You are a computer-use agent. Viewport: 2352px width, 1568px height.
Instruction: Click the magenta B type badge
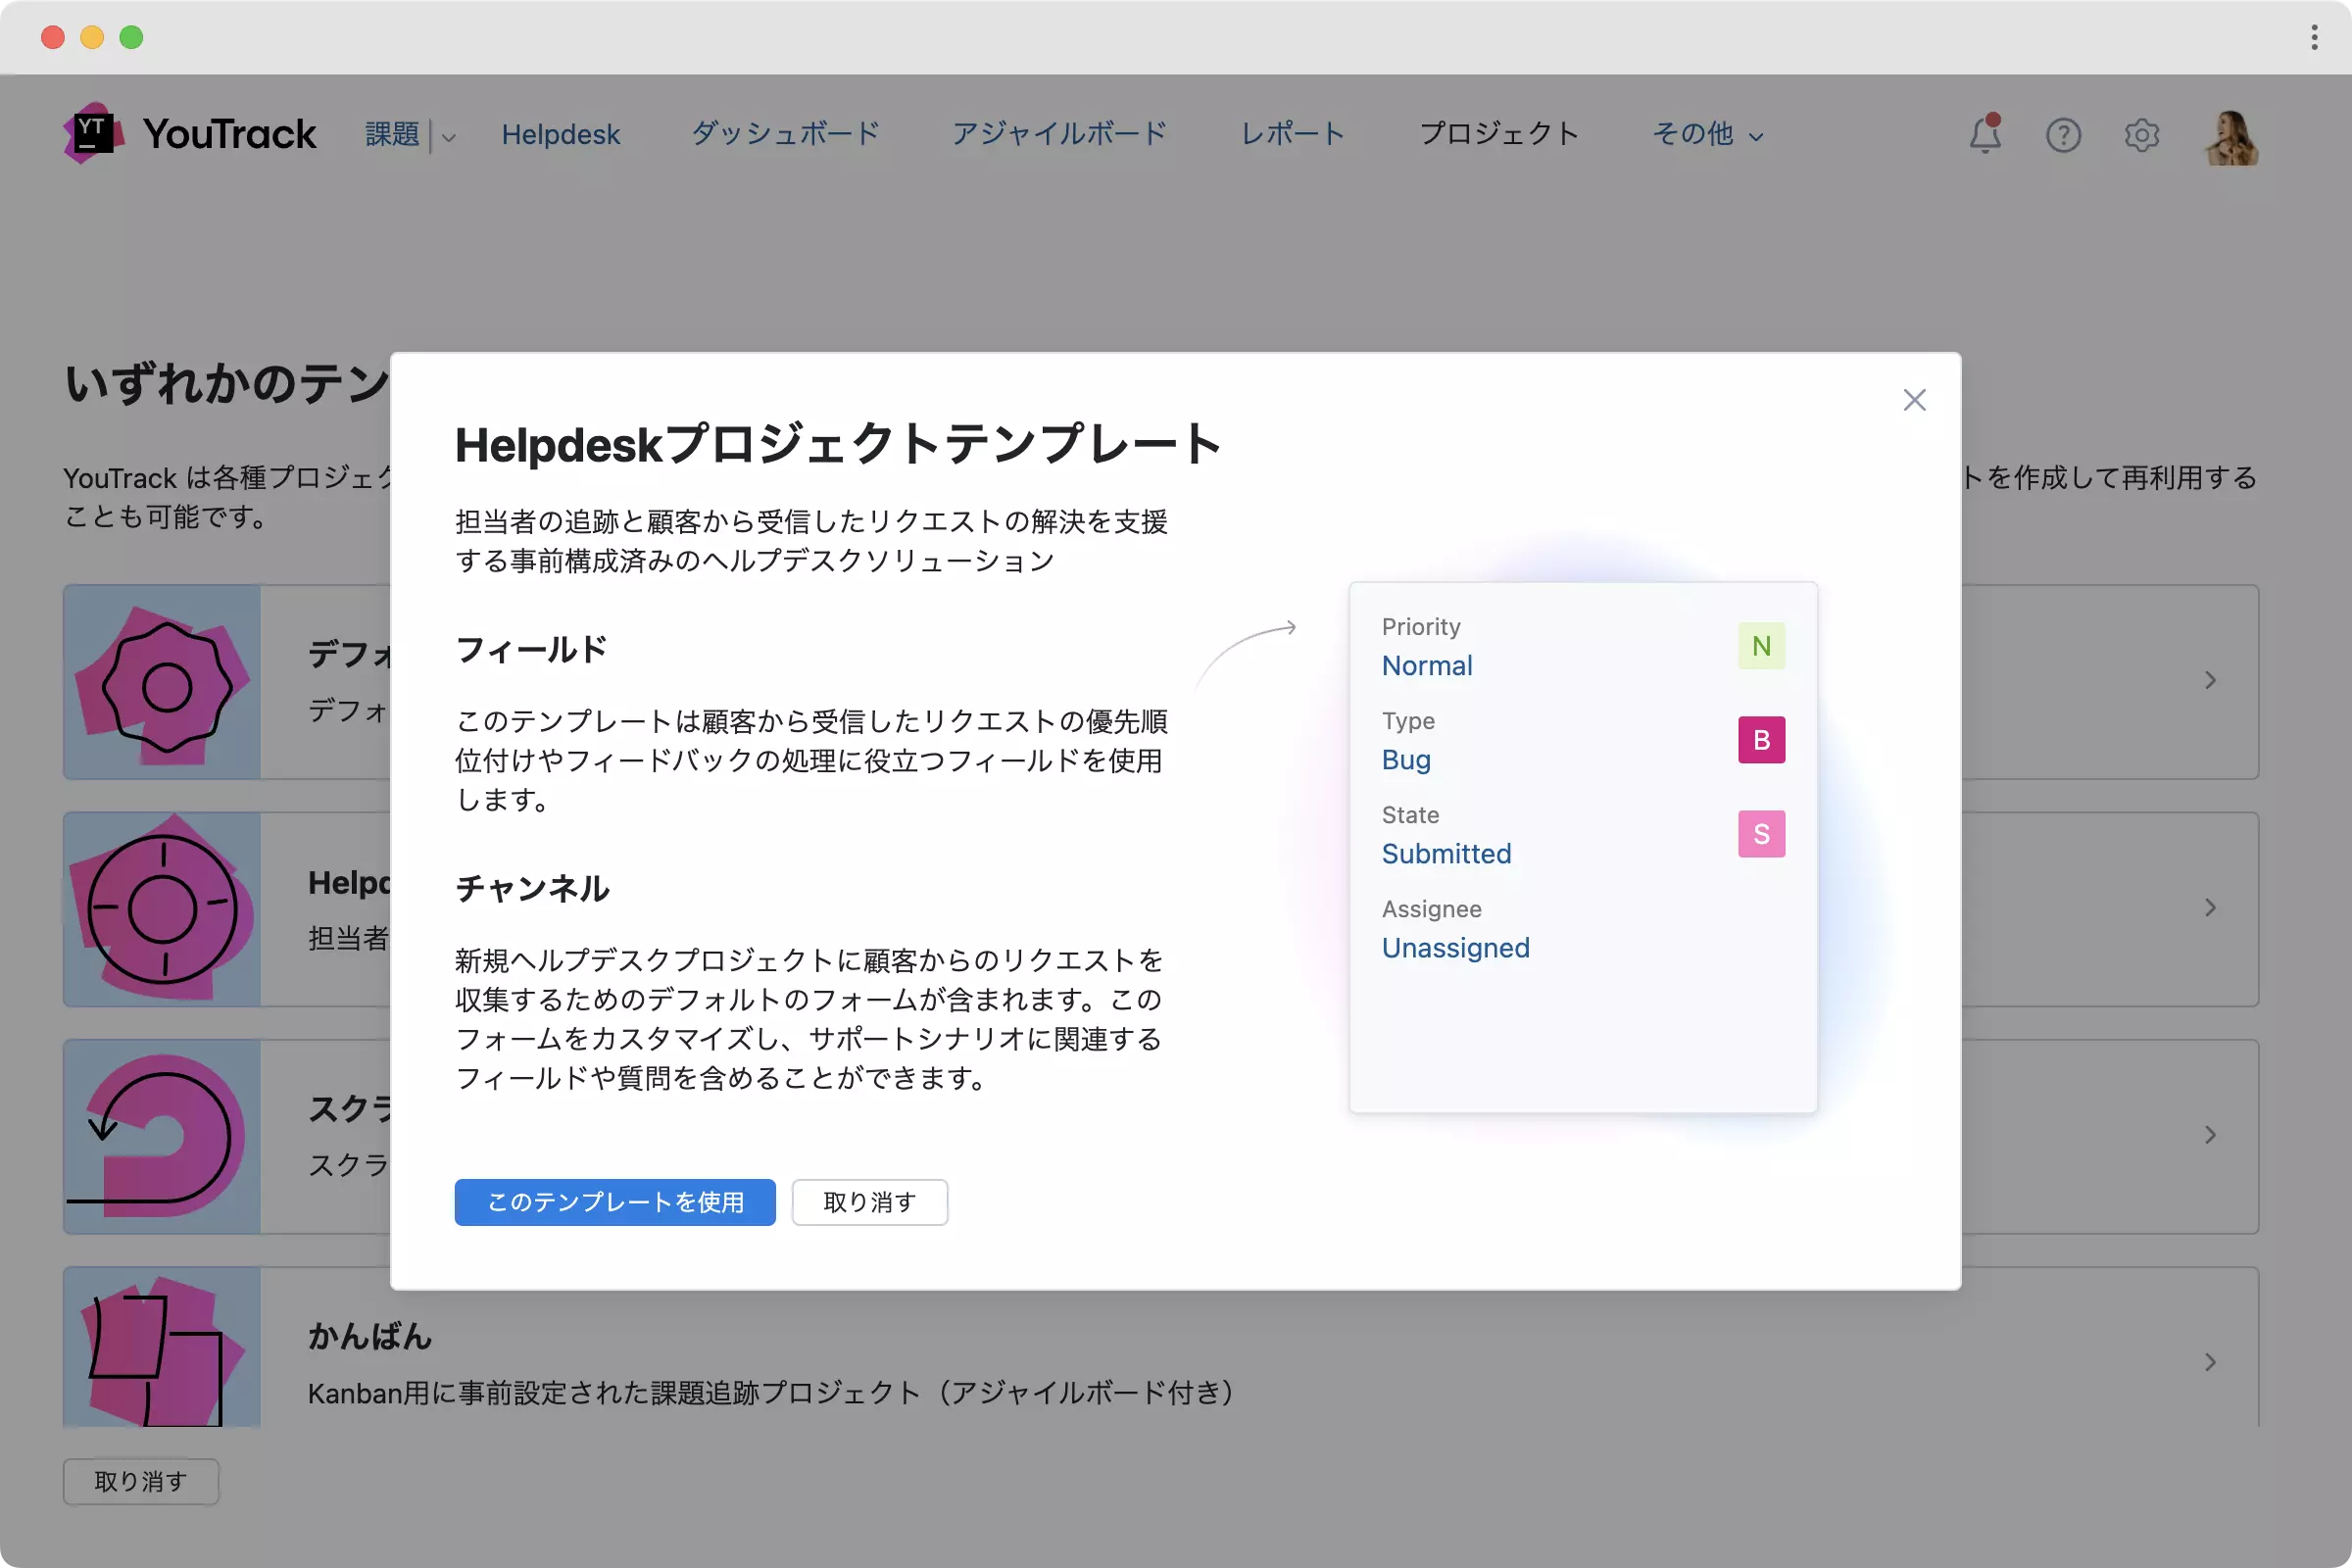1761,740
